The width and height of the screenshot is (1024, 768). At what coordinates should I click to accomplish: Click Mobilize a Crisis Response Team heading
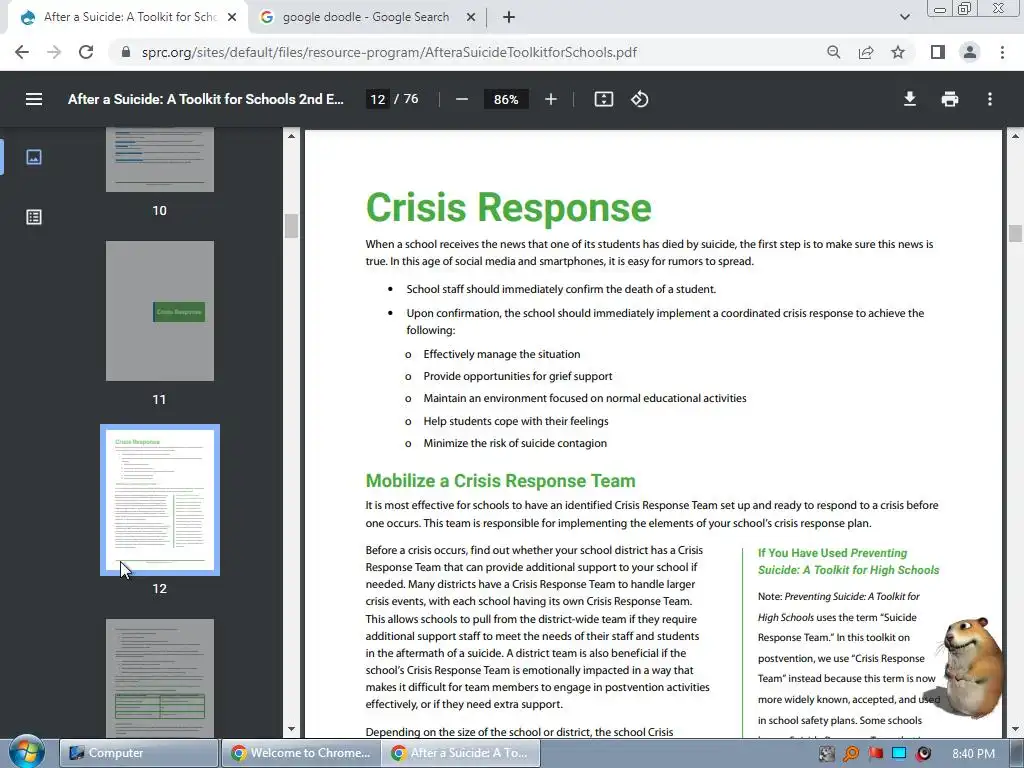point(500,481)
